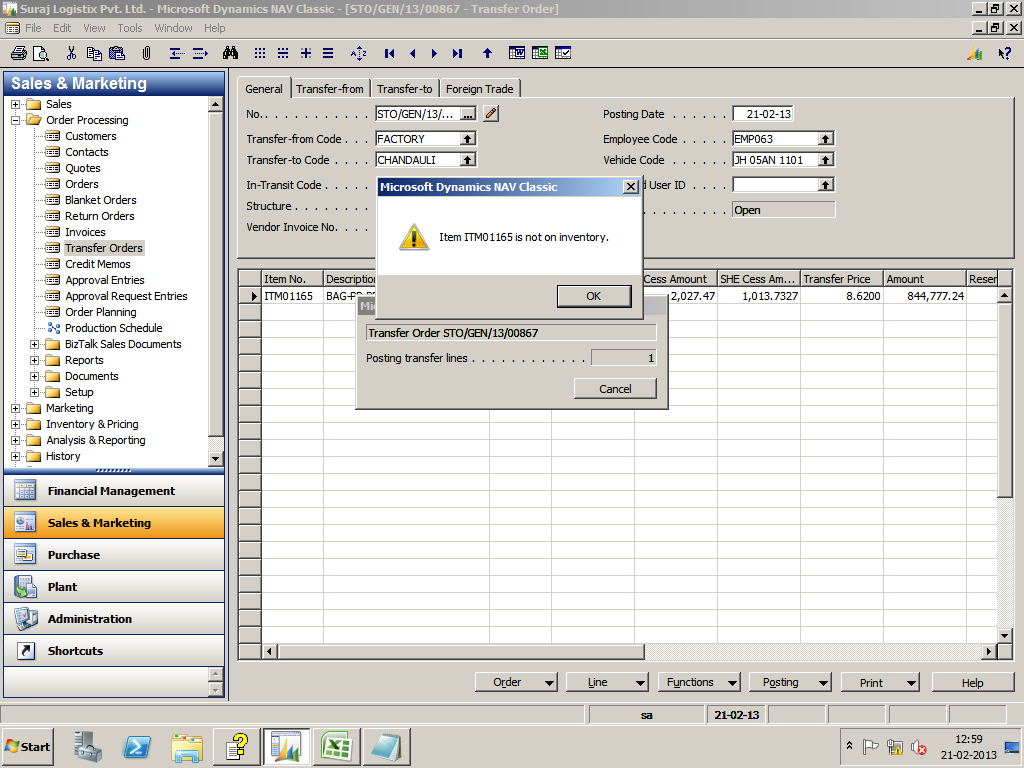
Task: Click the Paste clipboard icon
Action: click(117, 54)
